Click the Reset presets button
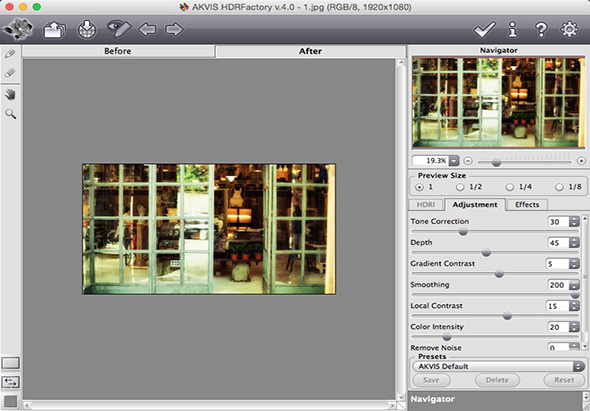 (x=564, y=380)
